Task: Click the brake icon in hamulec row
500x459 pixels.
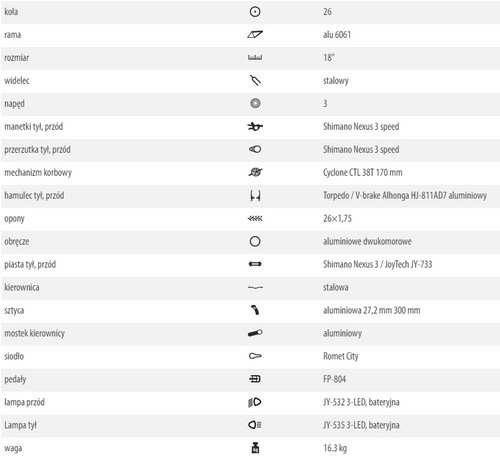Action: (x=255, y=196)
